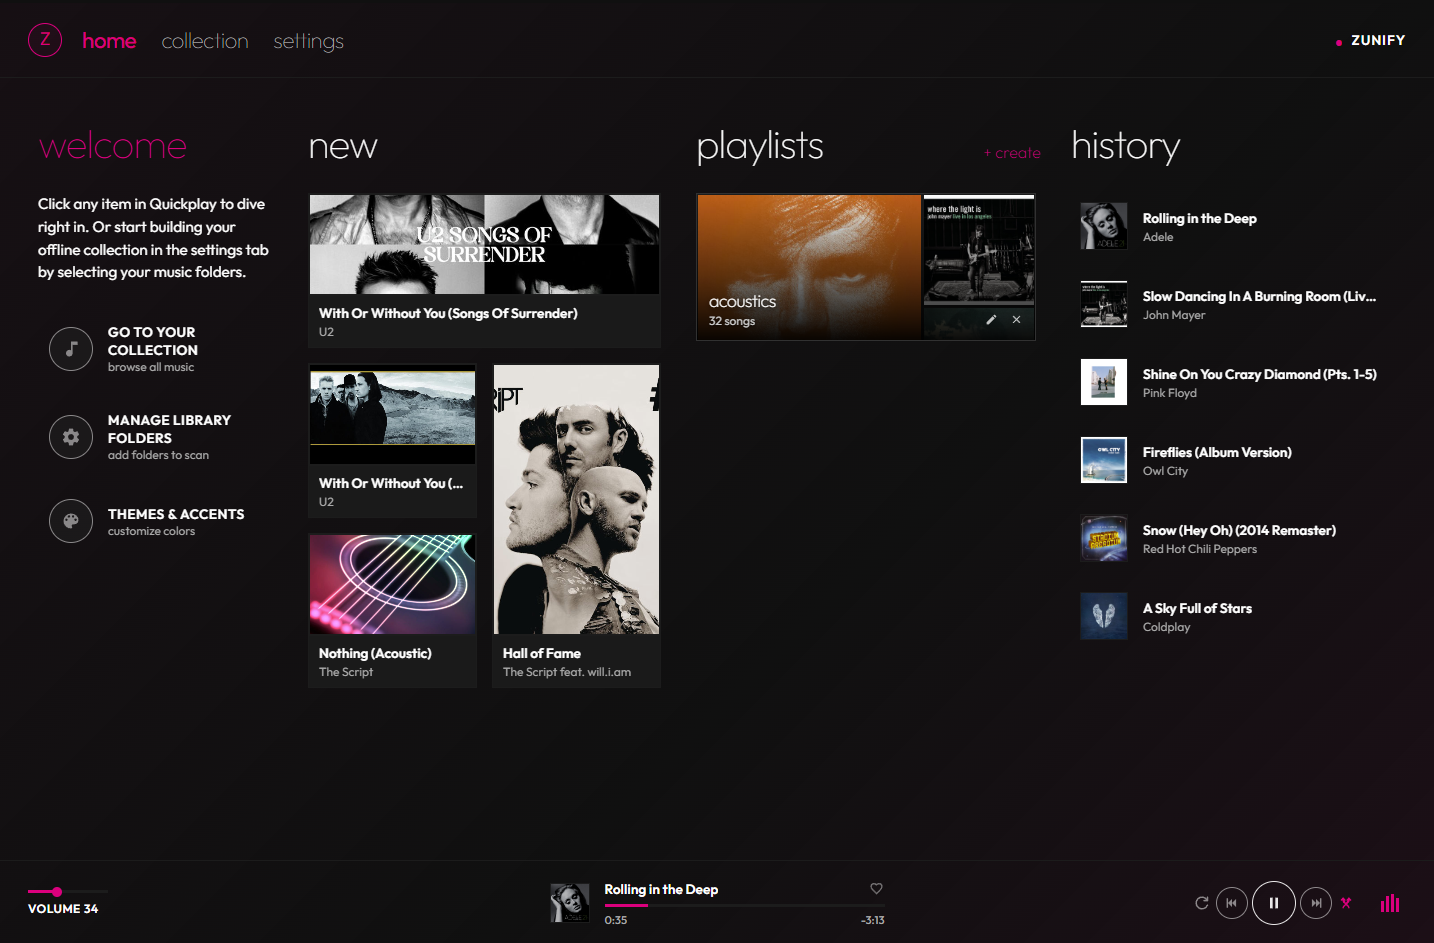Click the ZUNIFY profile label
The height and width of the screenshot is (943, 1434).
tap(1378, 40)
